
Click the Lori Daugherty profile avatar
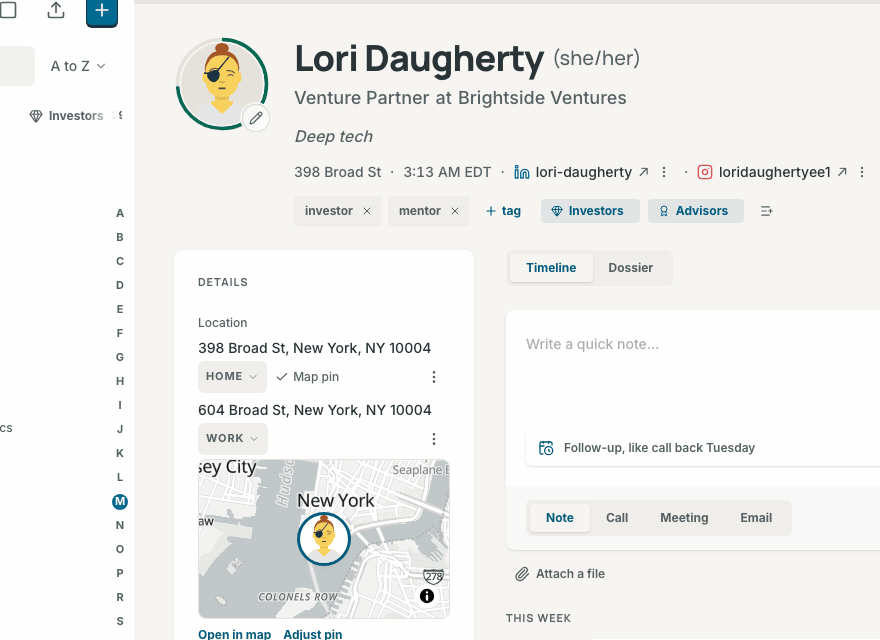(x=222, y=84)
